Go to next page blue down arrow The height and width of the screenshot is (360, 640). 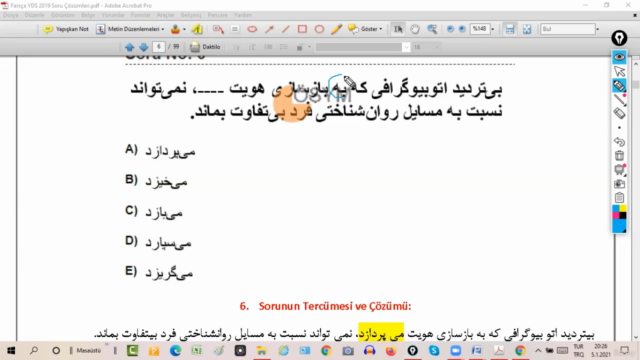tap(144, 47)
